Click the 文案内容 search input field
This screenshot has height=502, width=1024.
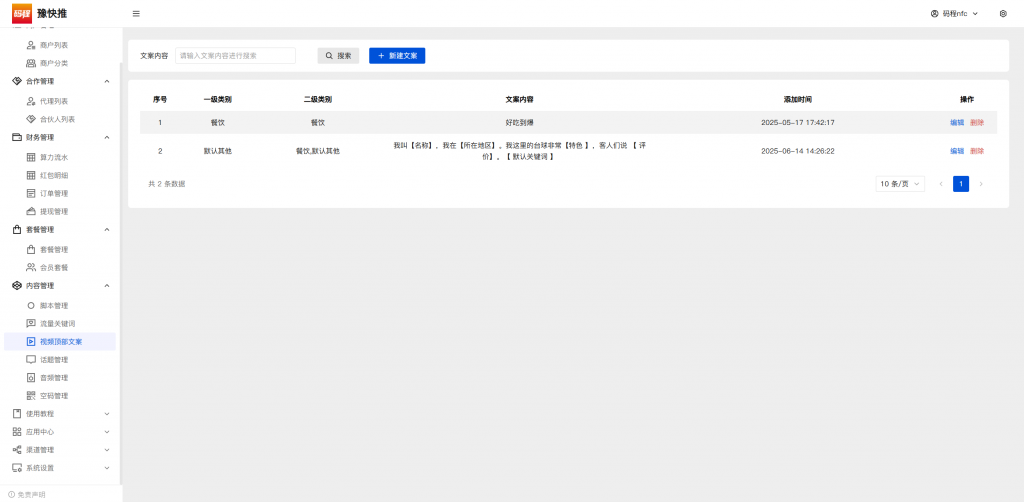coord(235,56)
